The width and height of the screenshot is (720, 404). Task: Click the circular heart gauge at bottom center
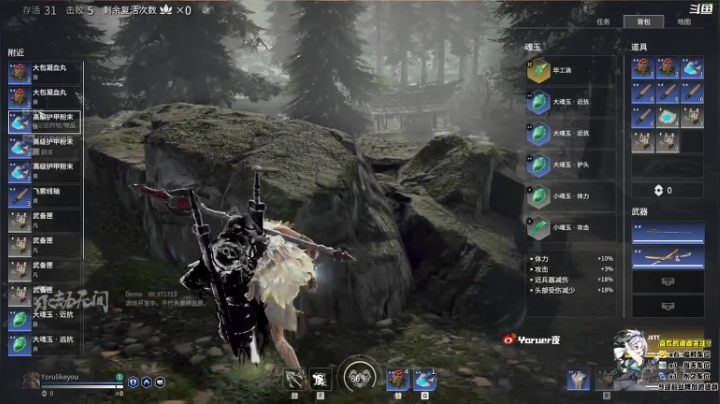[x=360, y=377]
